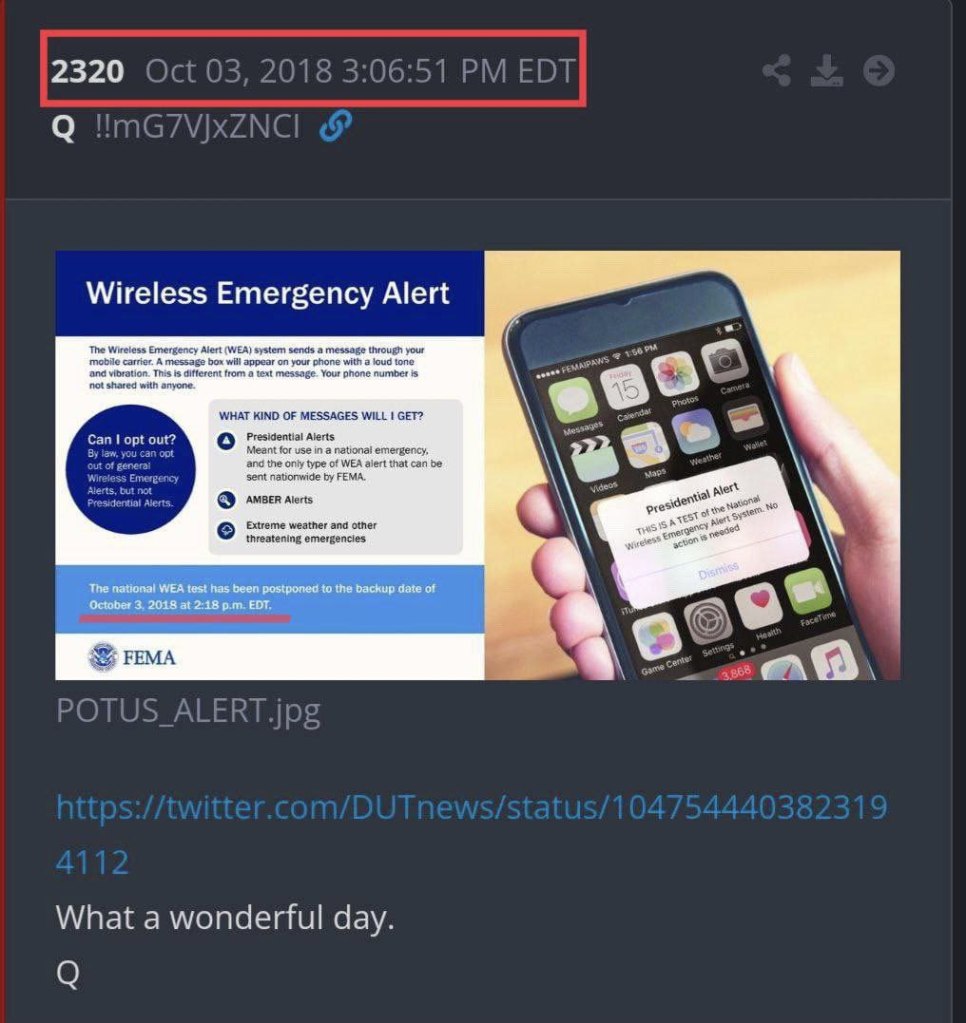Viewport: 966px width, 1023px height.
Task: Click the Presidential Alert popup on phone
Action: (x=702, y=528)
